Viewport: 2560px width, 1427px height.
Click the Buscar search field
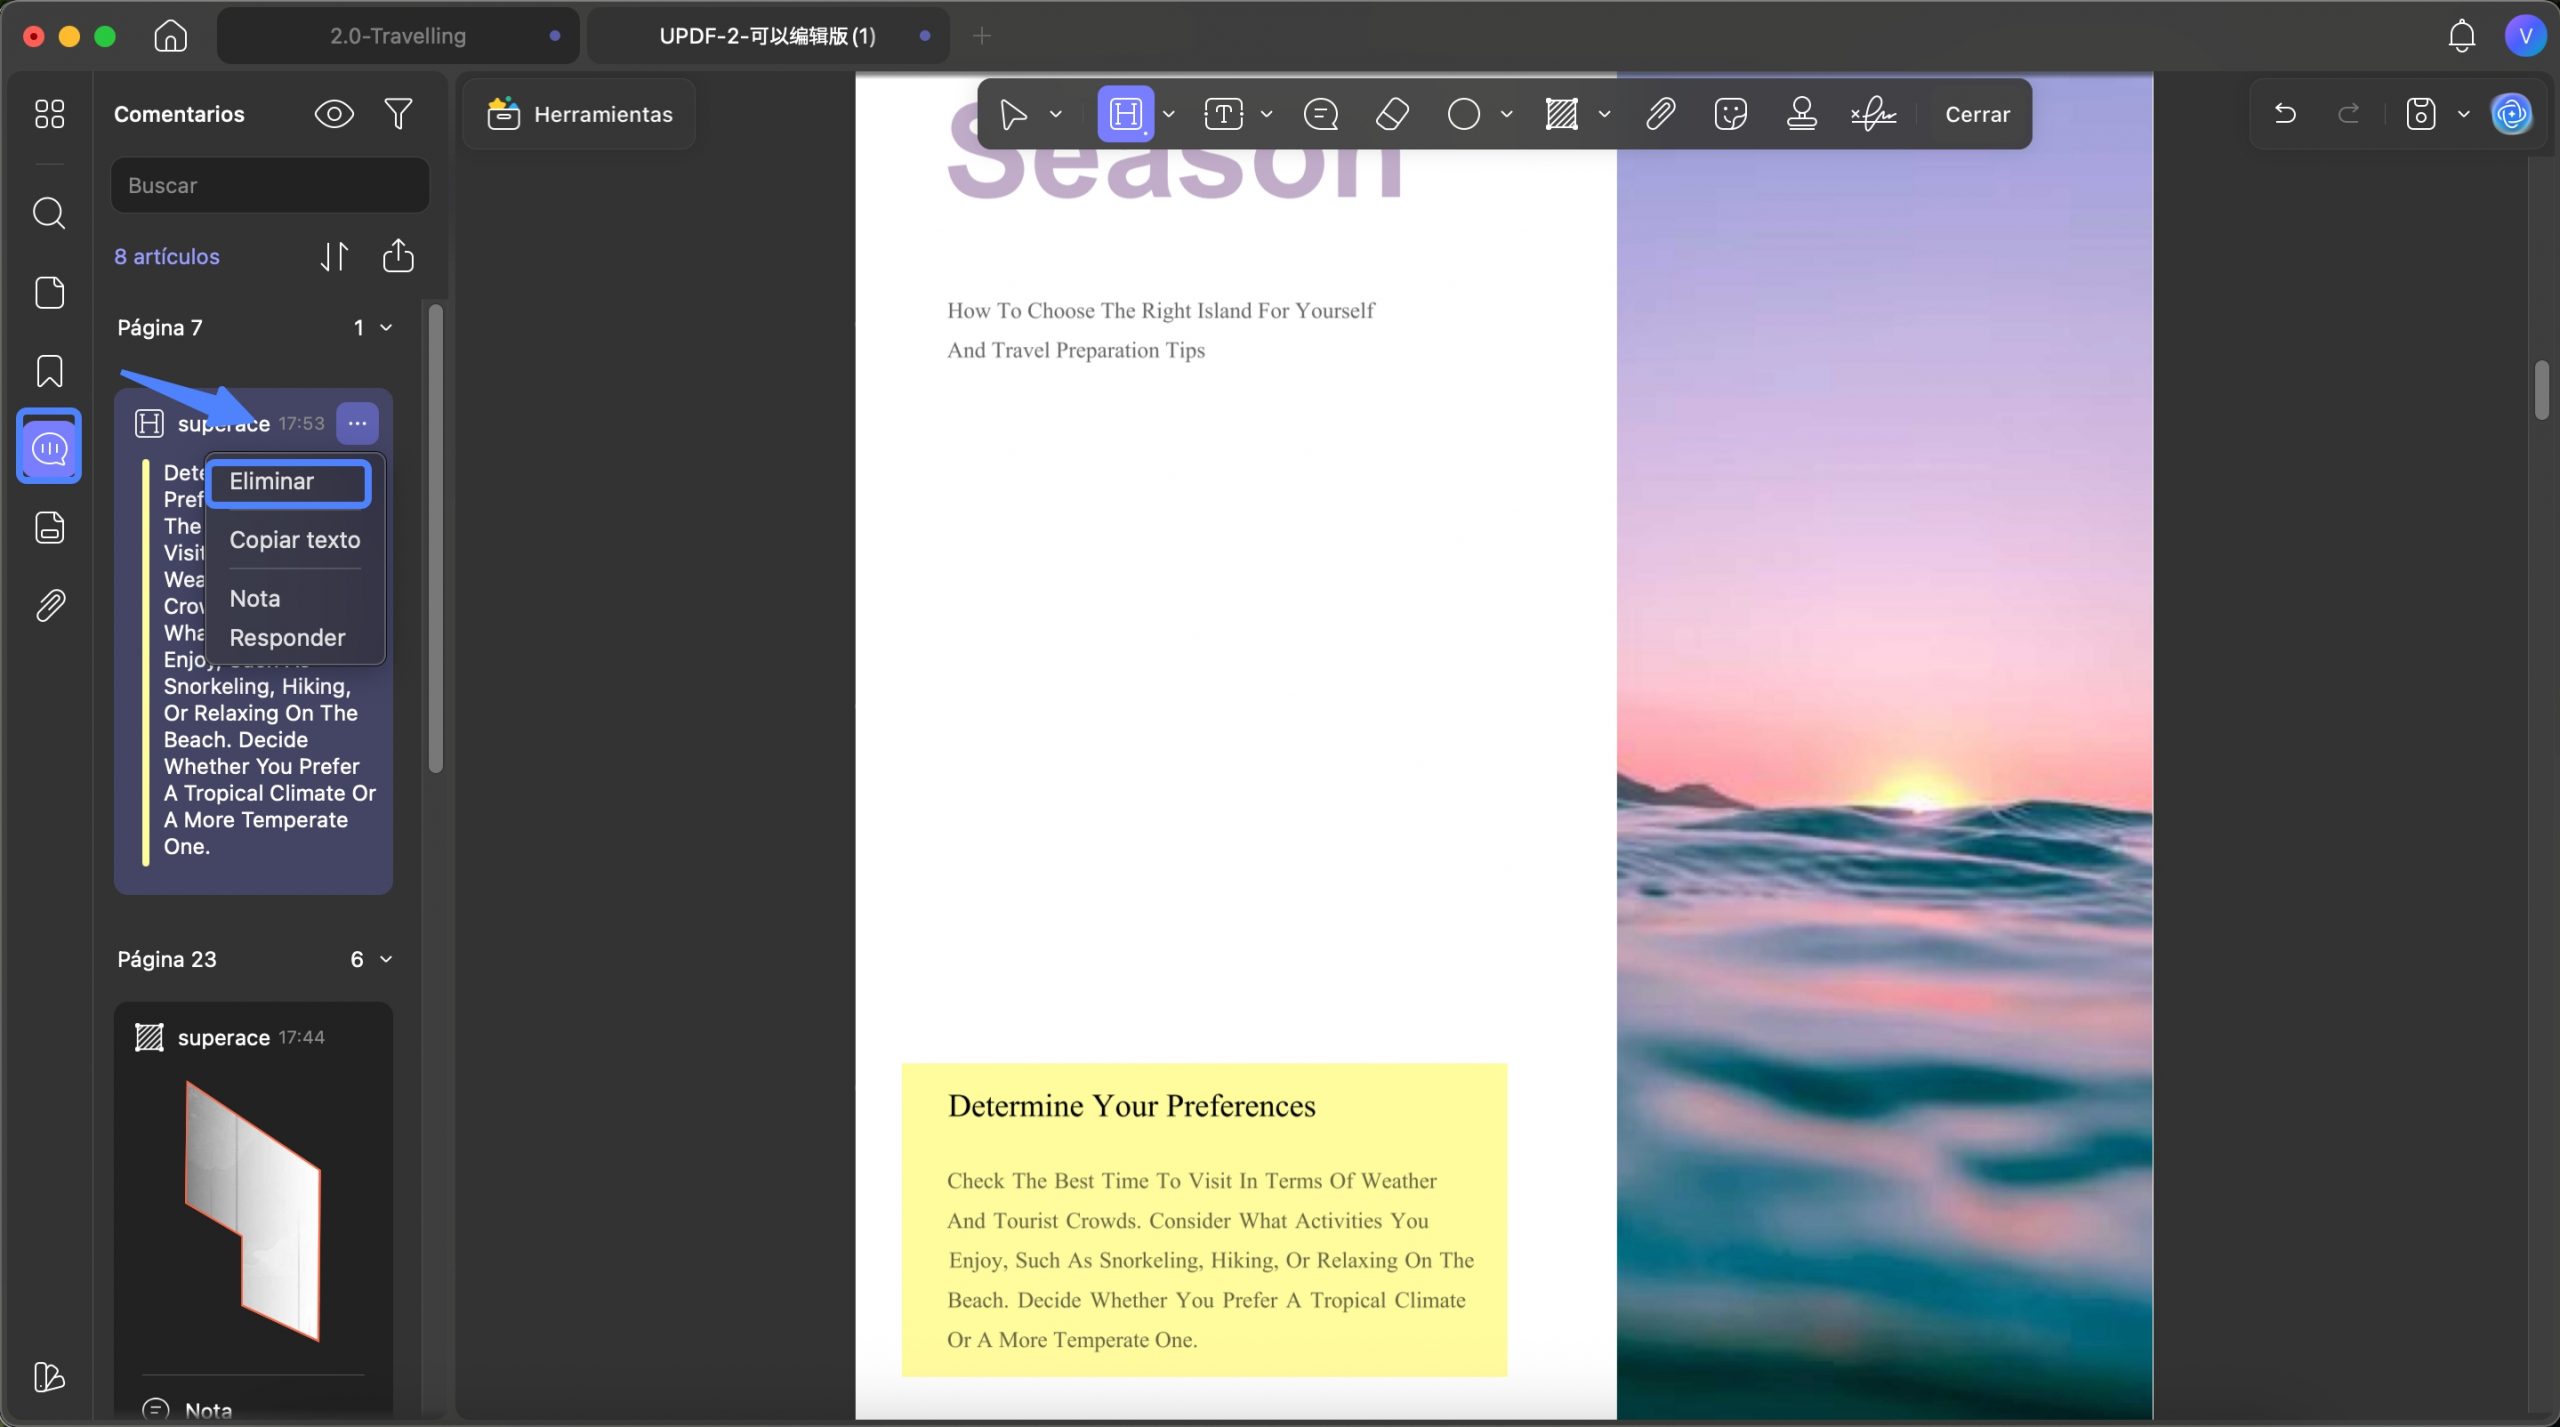point(270,186)
